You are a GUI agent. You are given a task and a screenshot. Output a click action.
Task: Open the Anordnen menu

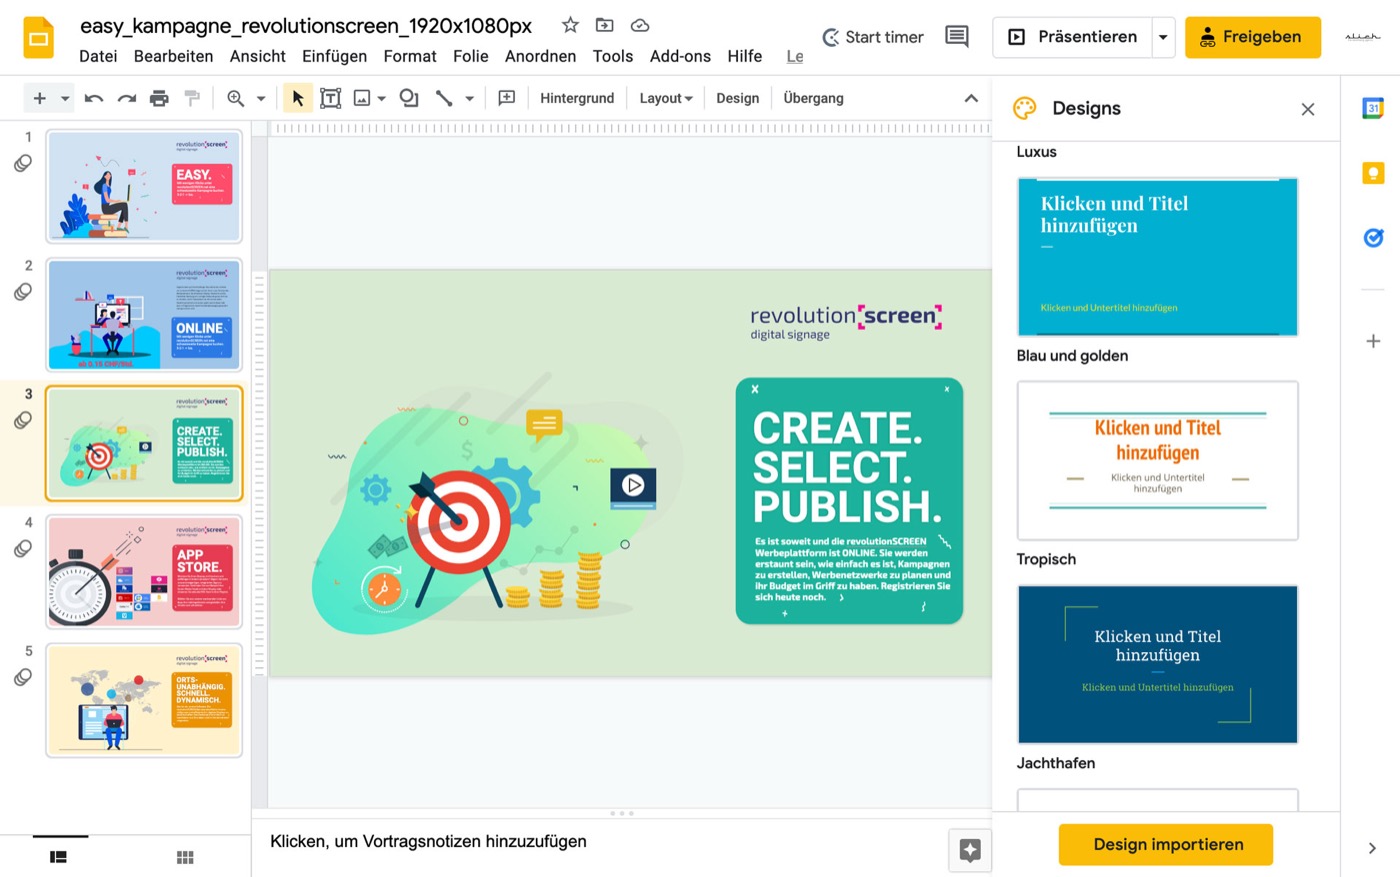(x=540, y=56)
